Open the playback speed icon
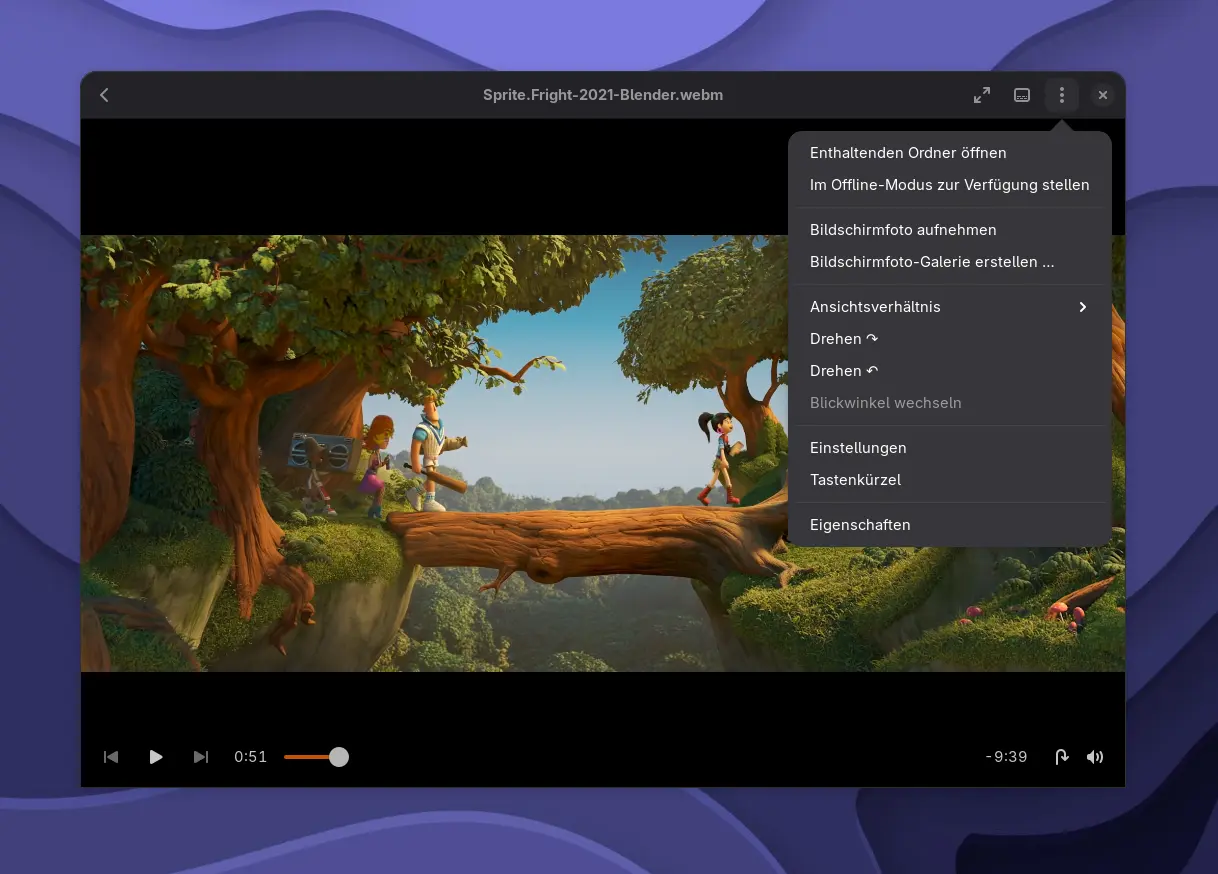Screen dimensions: 1218x874 1062,757
